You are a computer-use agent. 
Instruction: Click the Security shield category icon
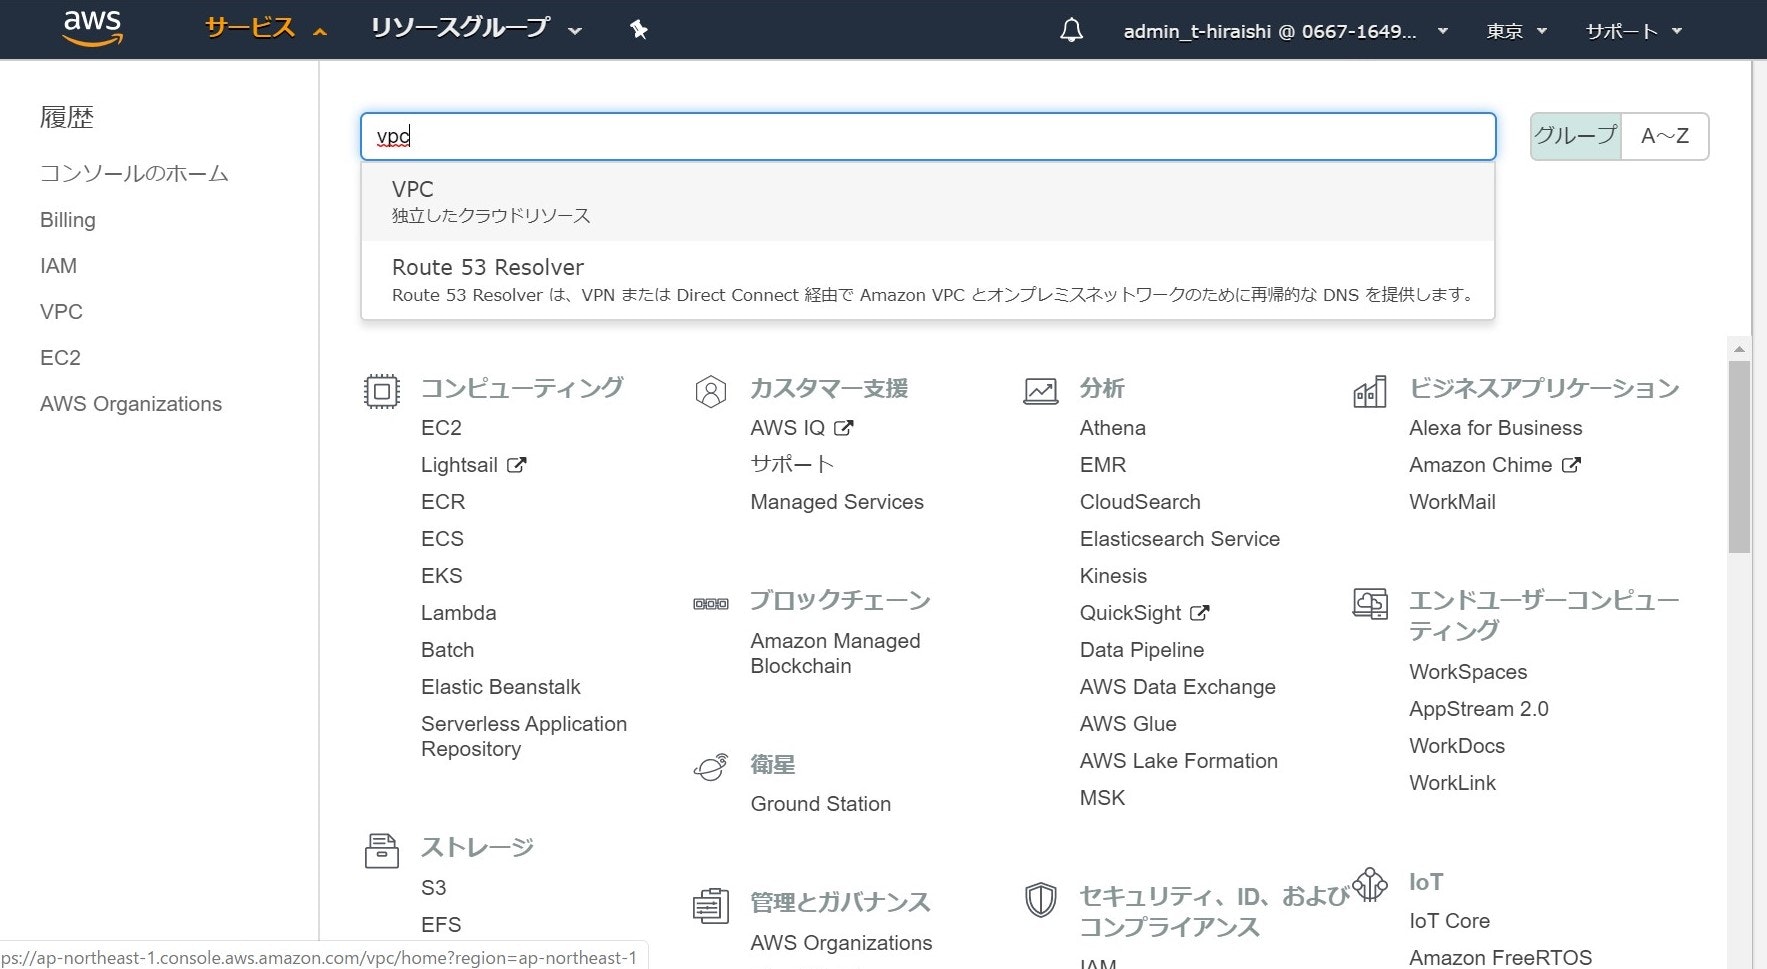(x=1040, y=899)
